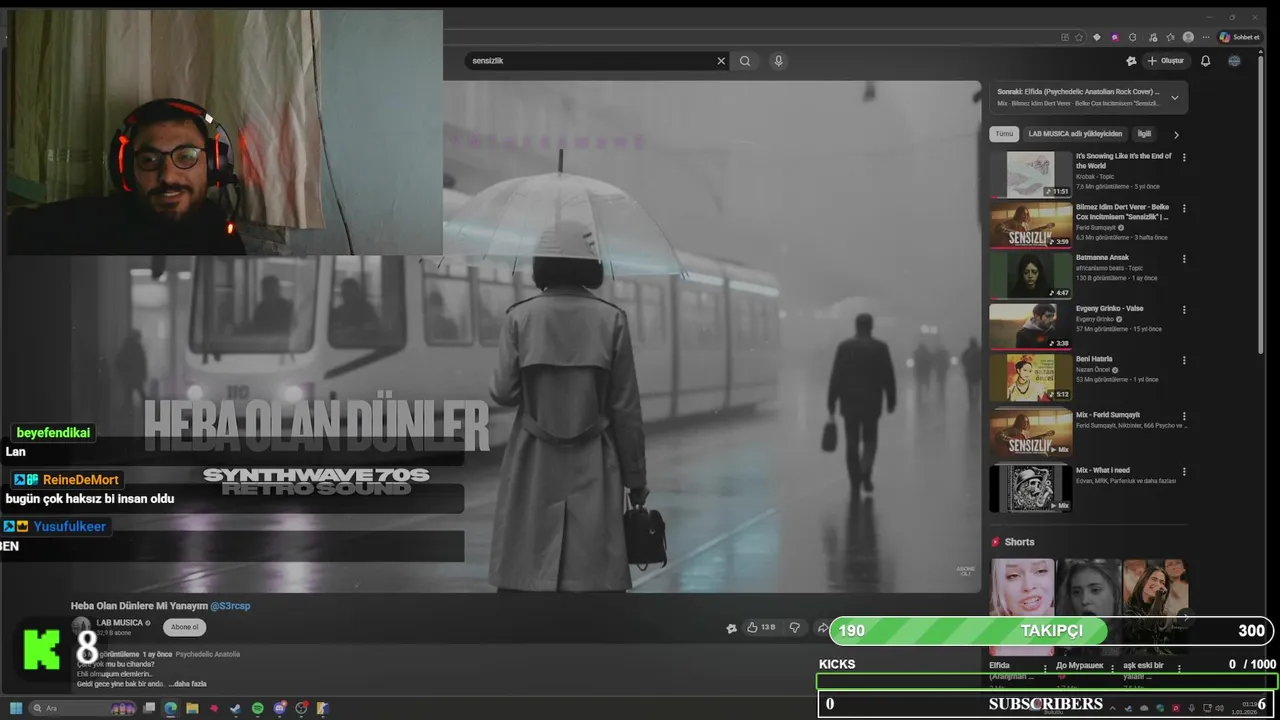Image resolution: width=1280 pixels, height=720 pixels.
Task: Open Windows Start menu
Action: tap(16, 708)
